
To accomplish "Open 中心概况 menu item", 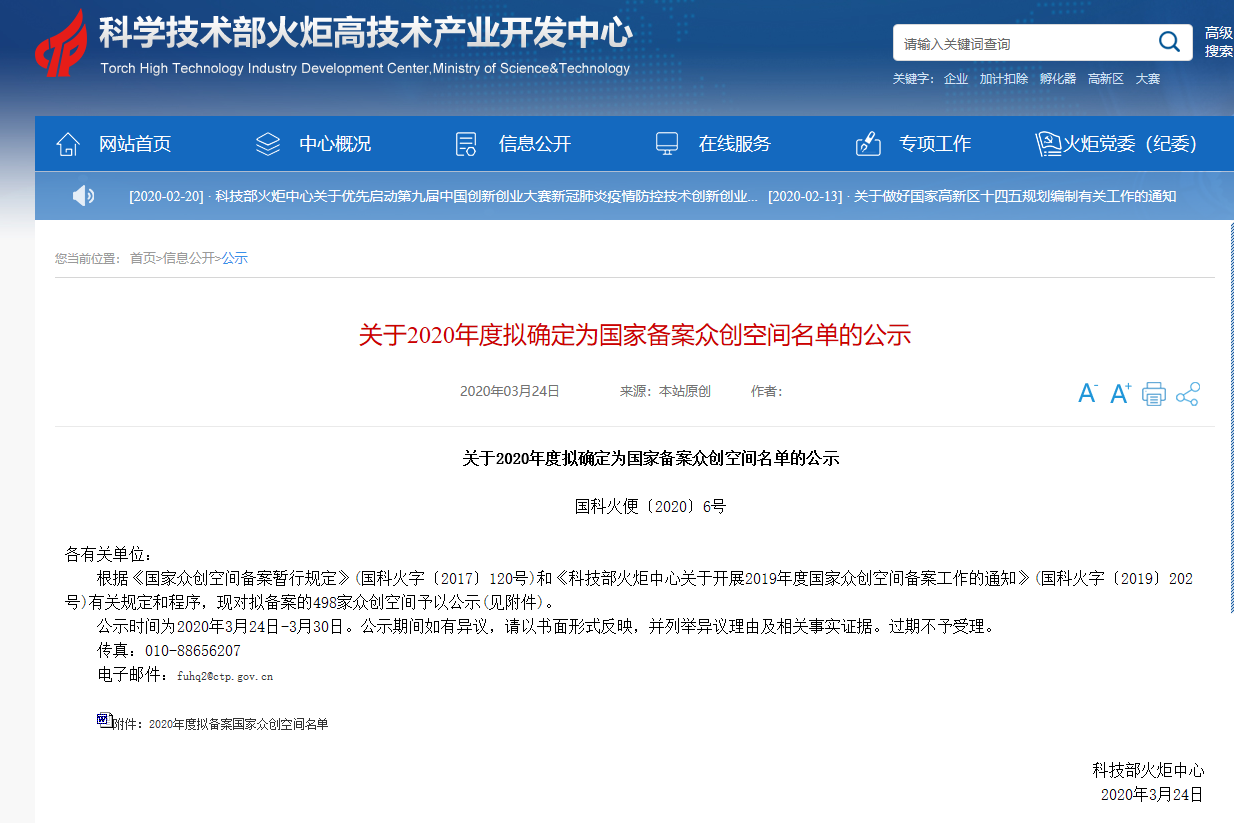I will 335,144.
